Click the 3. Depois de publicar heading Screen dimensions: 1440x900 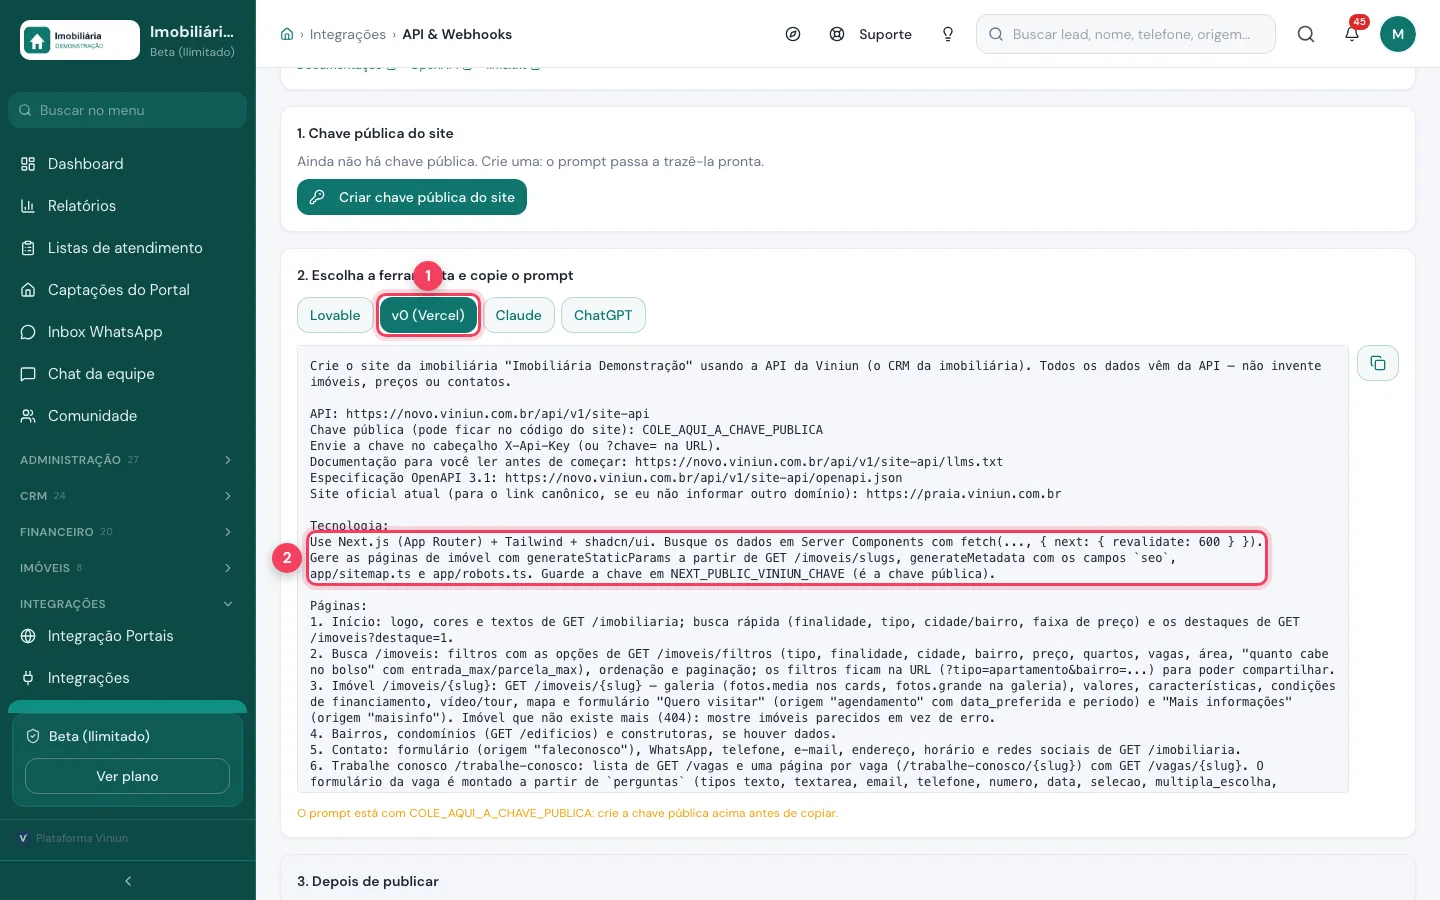click(x=368, y=881)
